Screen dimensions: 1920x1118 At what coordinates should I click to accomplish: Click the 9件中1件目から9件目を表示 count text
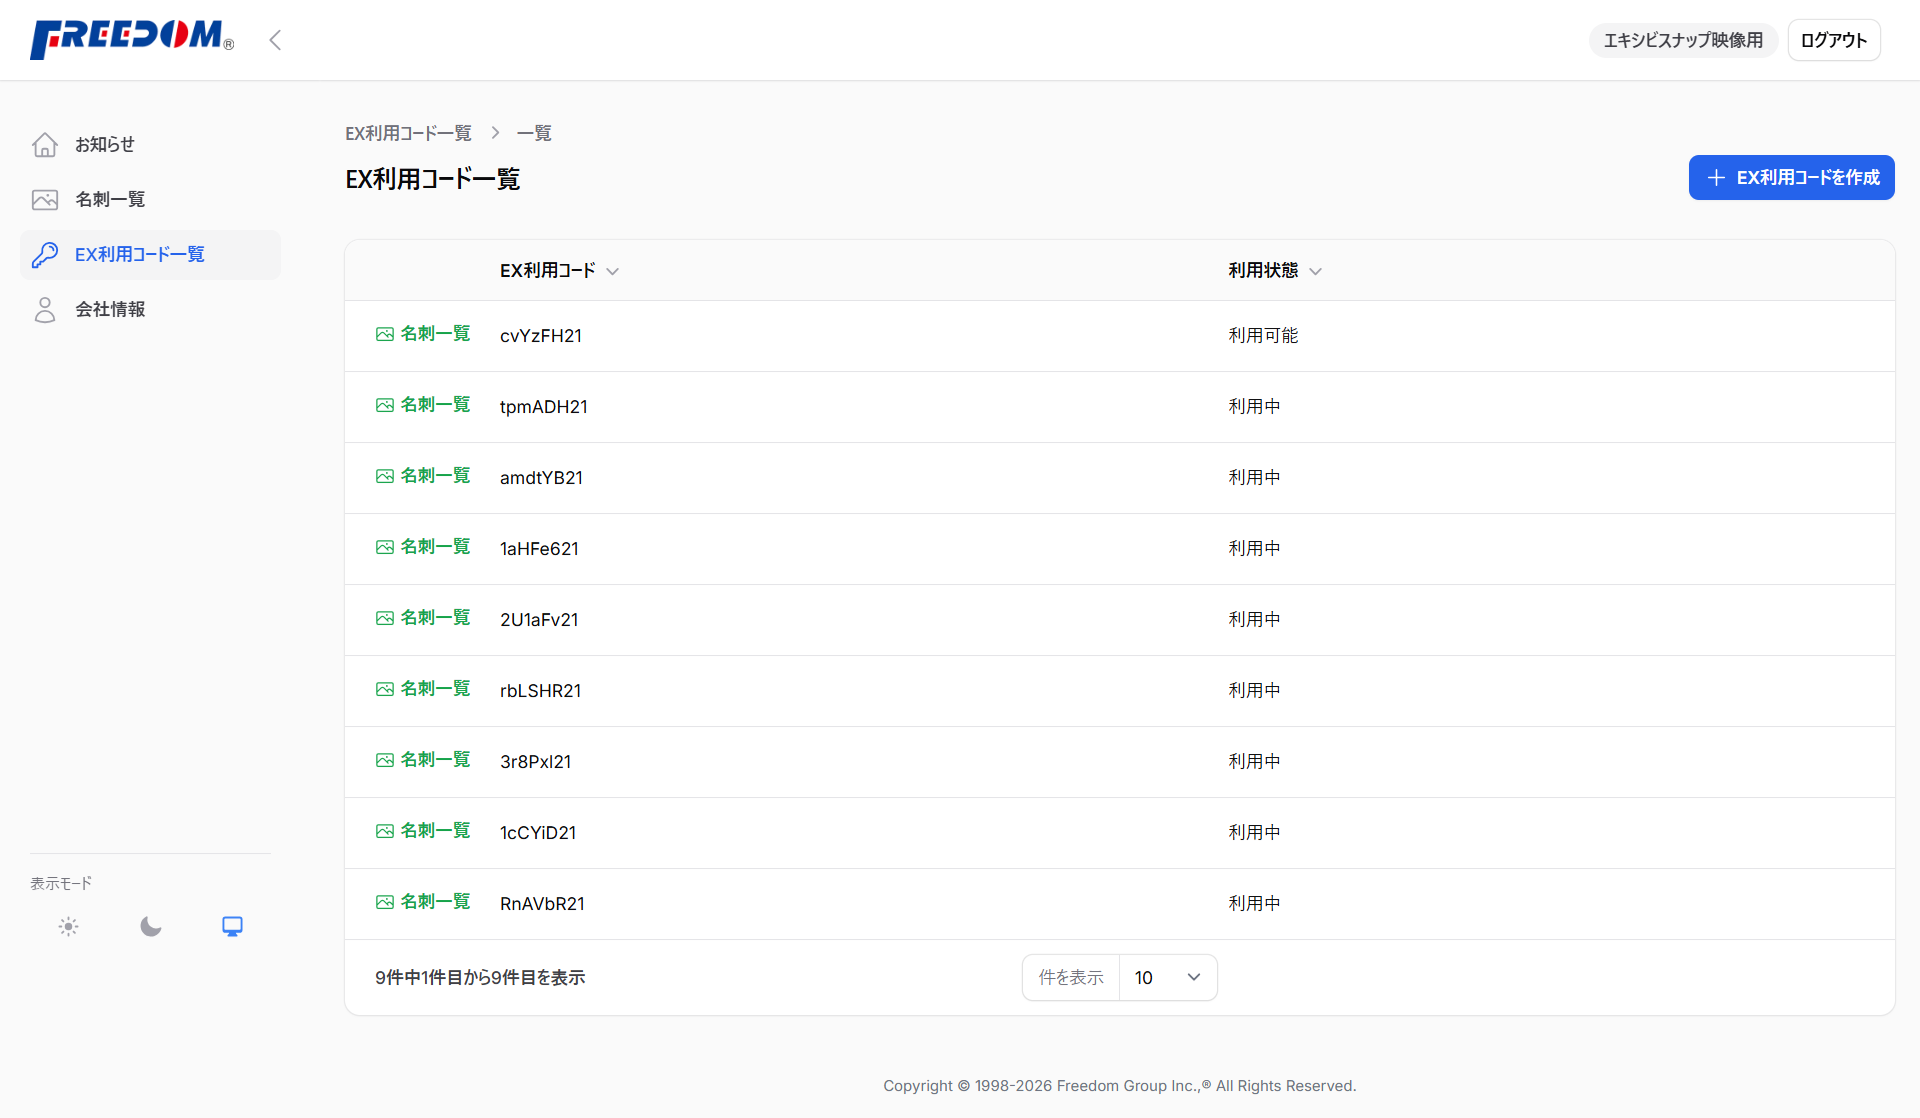click(x=480, y=978)
